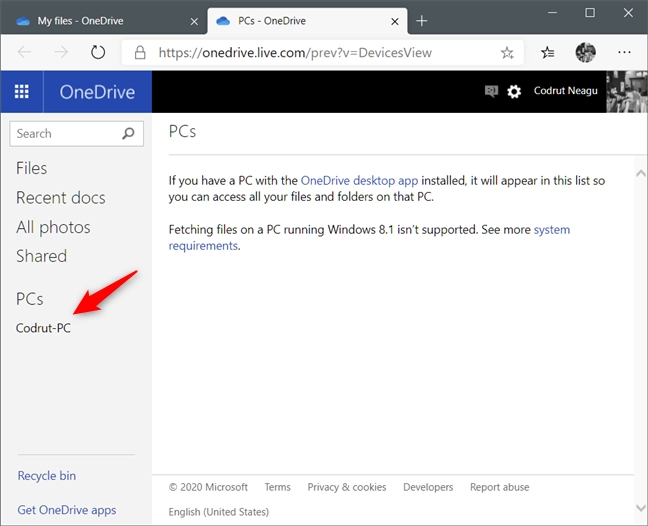Click the search magnifier icon
This screenshot has width=648, height=526.
129,133
